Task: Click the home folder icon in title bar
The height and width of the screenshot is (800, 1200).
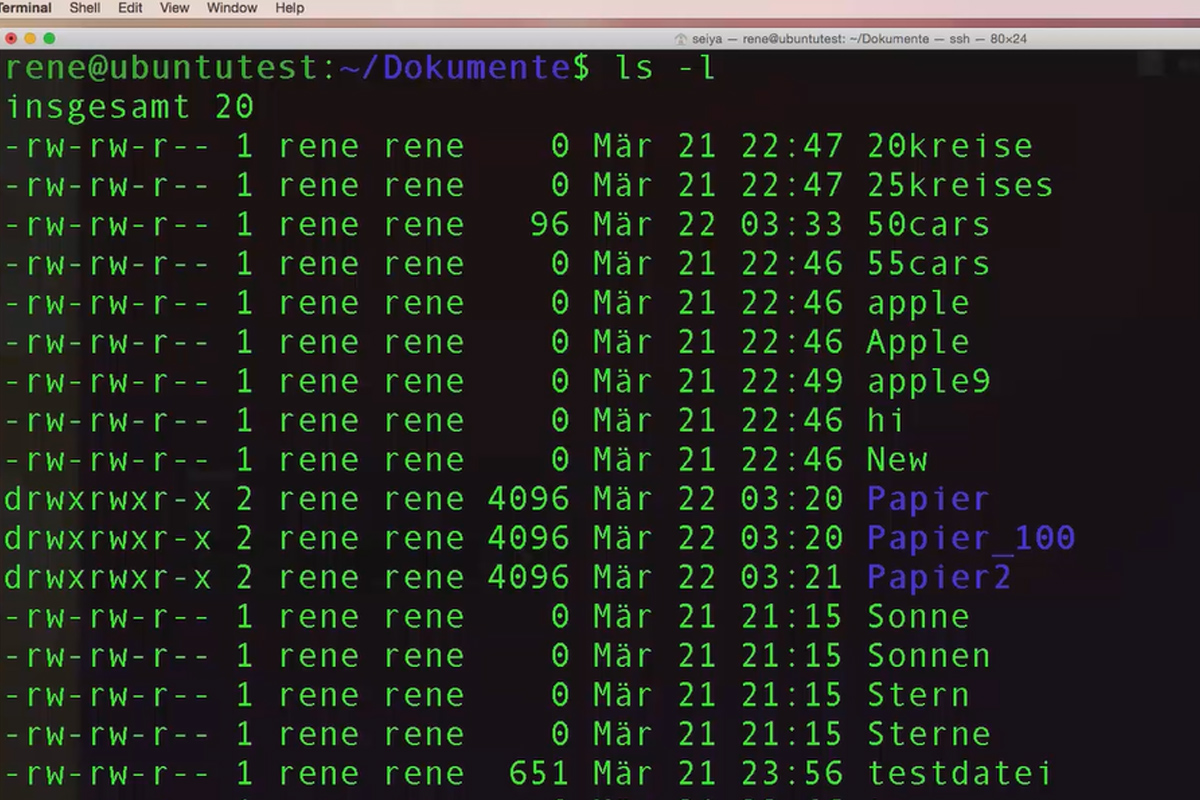Action: tap(681, 40)
